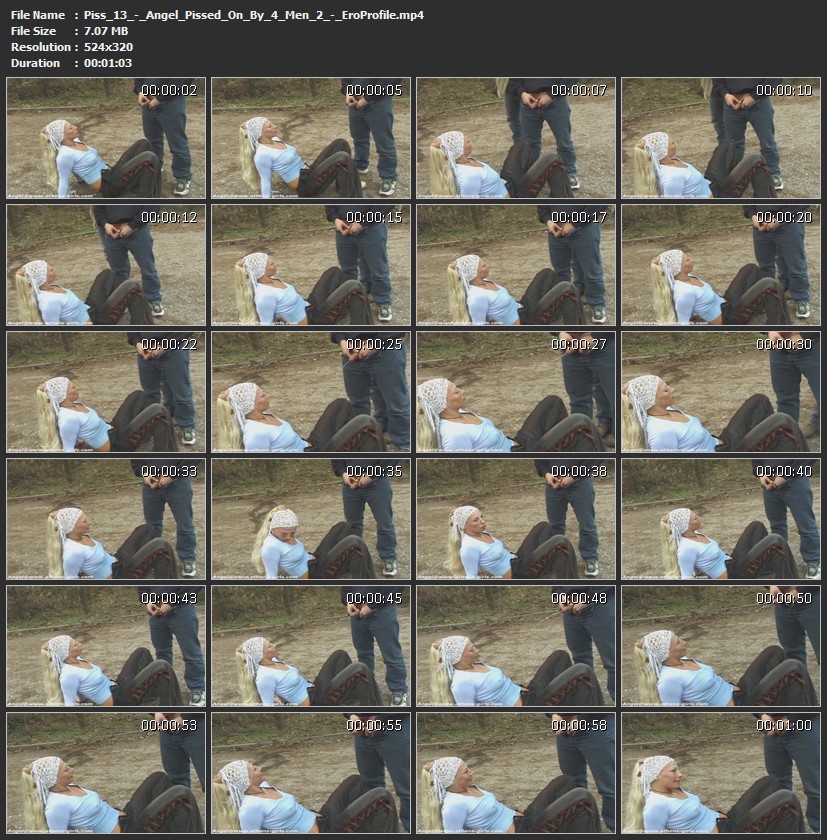Click the thumbnail timestamped 00:00:45
This screenshot has width=827, height=840.
[x=311, y=646]
